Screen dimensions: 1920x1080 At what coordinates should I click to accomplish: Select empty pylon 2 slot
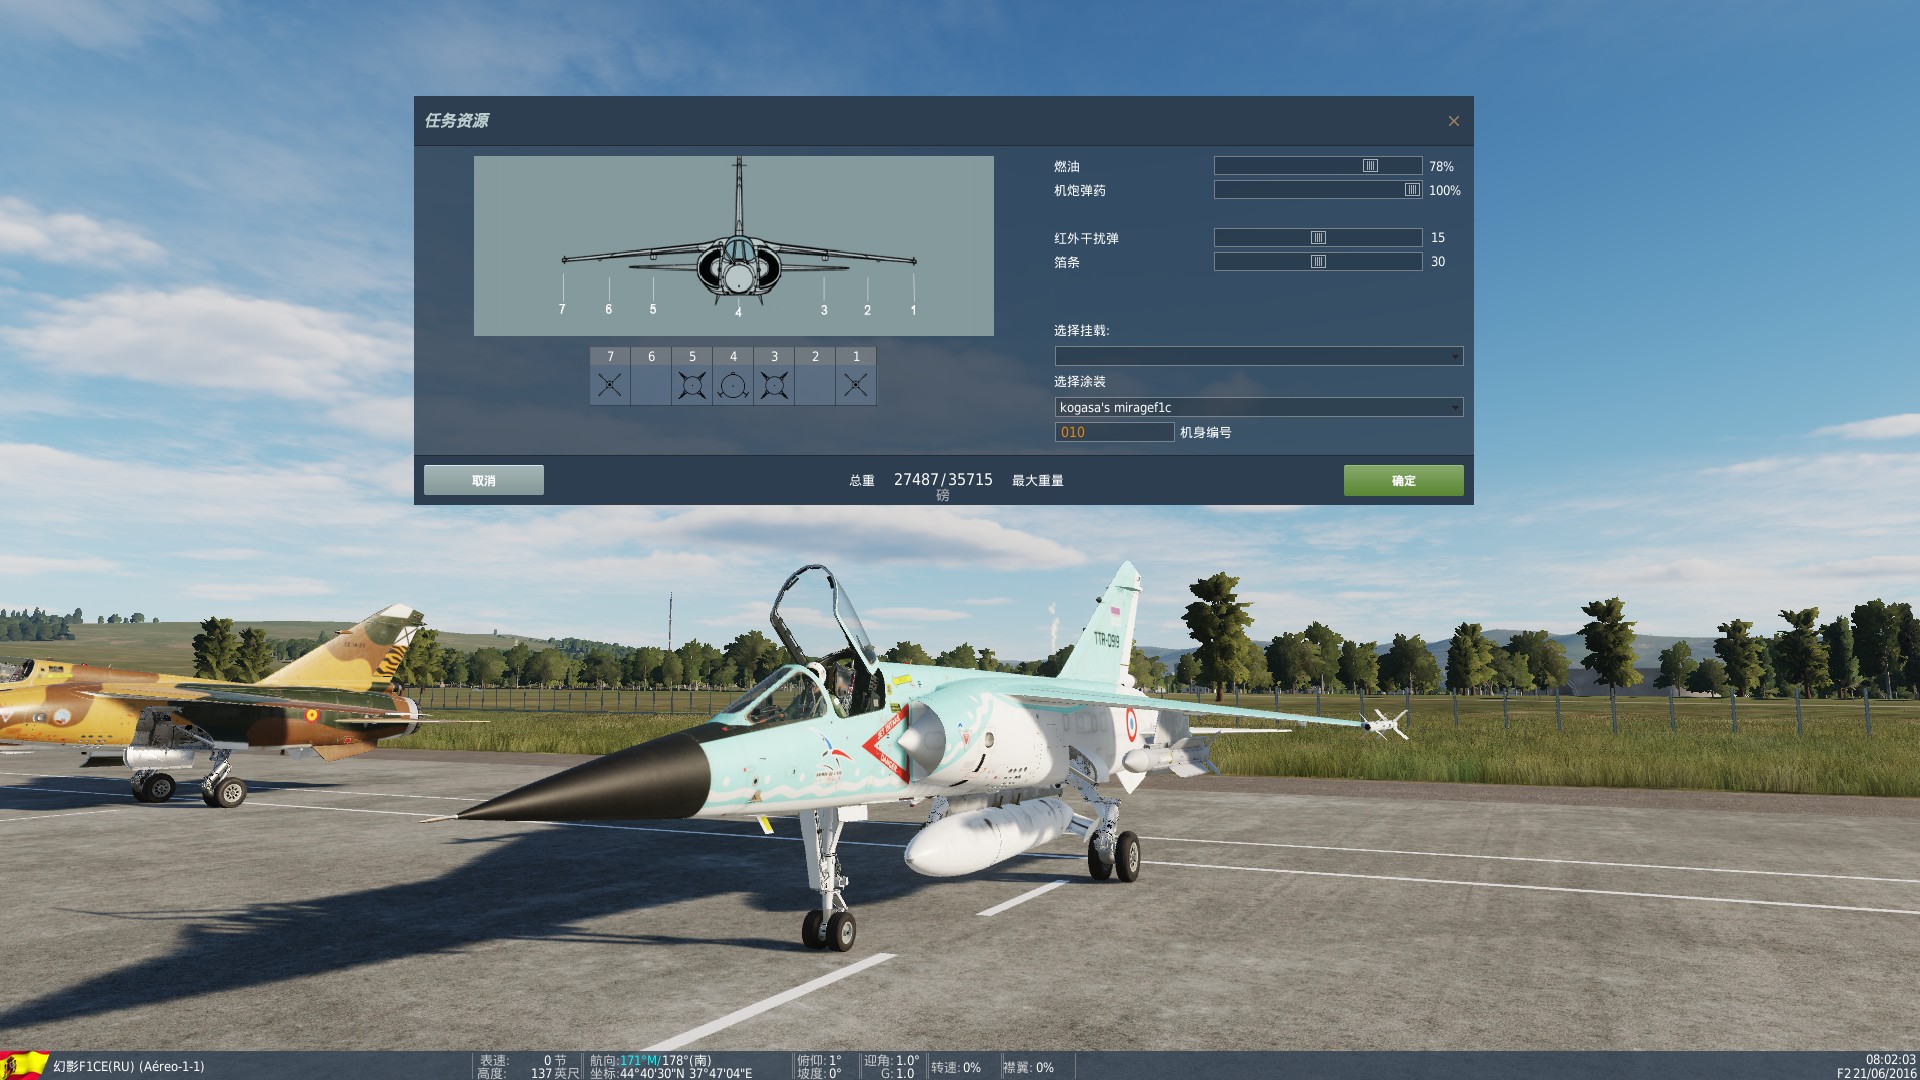pos(815,385)
